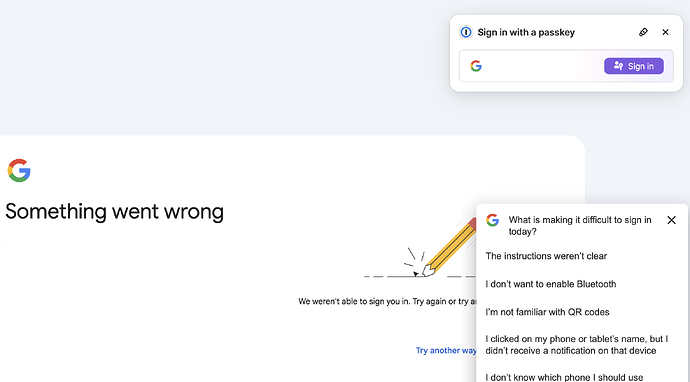The height and width of the screenshot is (382, 690).
Task: Click the "Something went wrong" heading
Action: [x=114, y=212]
